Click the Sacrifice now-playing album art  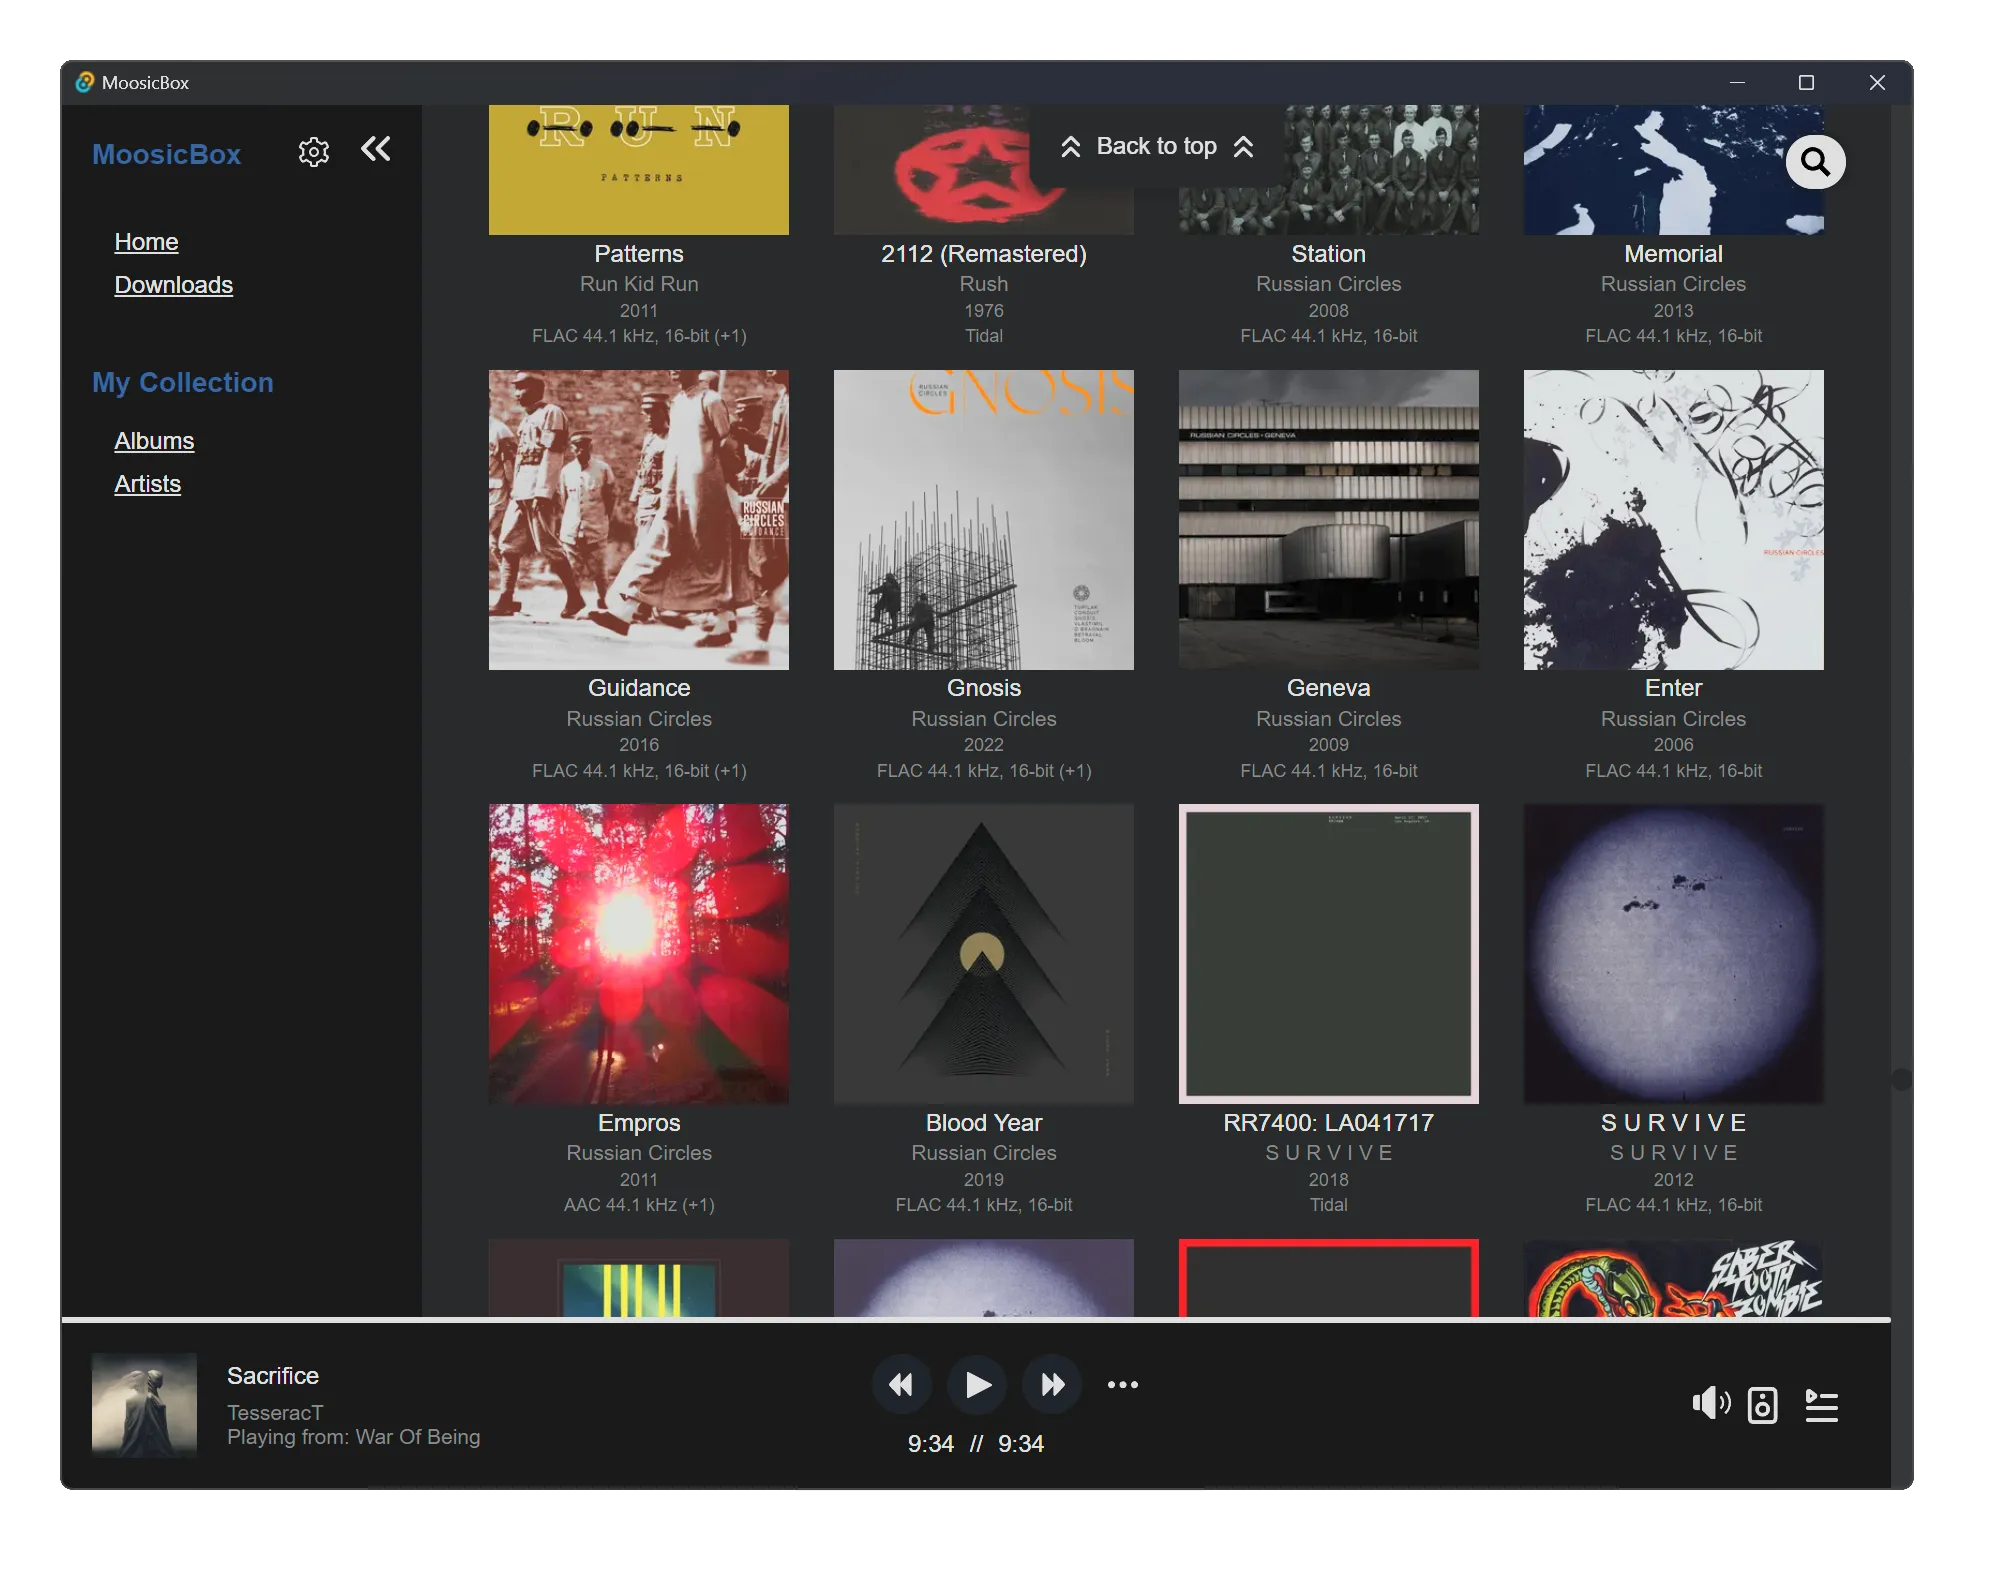(144, 1405)
